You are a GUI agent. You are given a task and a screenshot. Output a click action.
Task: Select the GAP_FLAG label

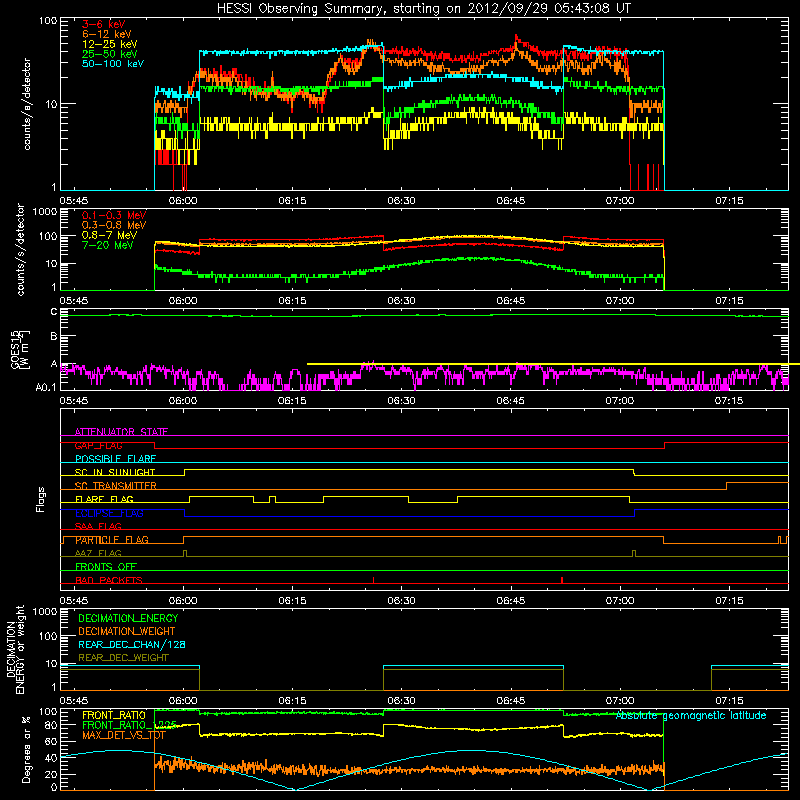(x=98, y=445)
